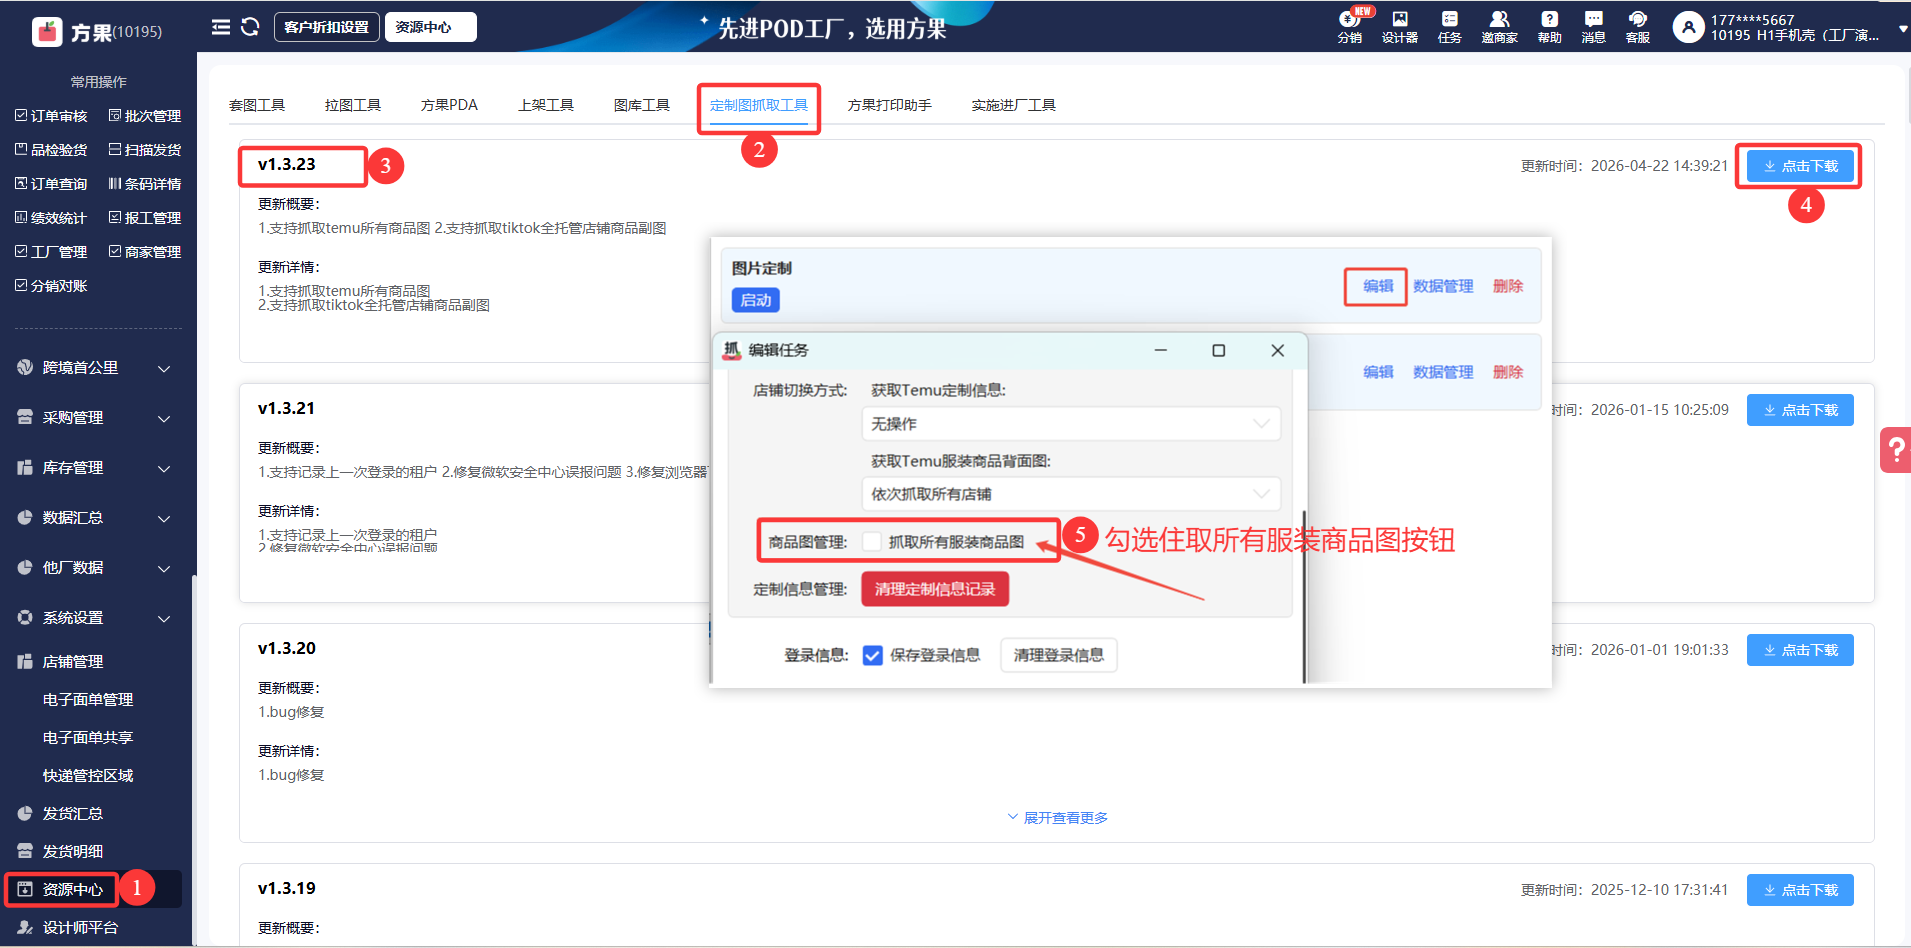Download version v1.3.21
This screenshot has height=948, width=1911.
[1800, 410]
